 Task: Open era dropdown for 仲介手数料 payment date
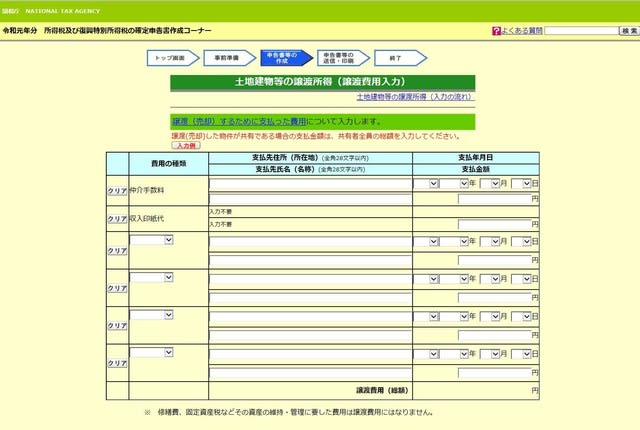[x=427, y=184]
